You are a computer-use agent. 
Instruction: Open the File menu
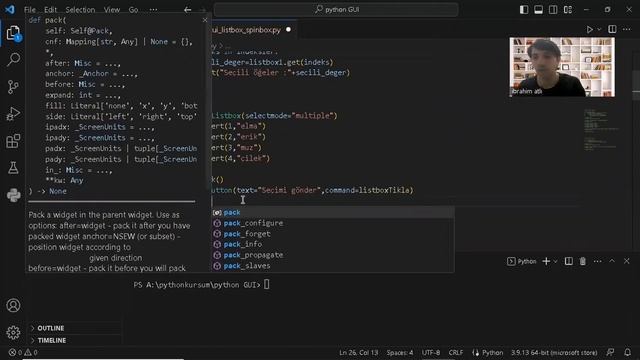coord(30,9)
